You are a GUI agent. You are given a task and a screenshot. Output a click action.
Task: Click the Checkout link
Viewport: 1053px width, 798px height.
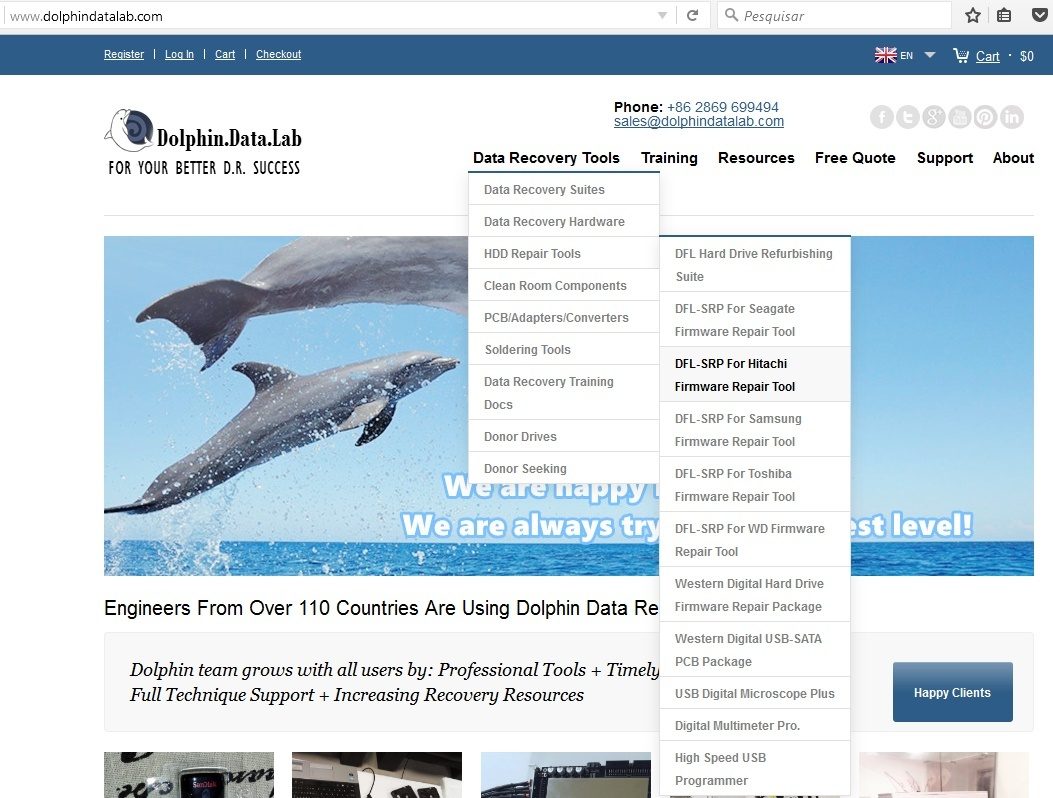pos(278,54)
